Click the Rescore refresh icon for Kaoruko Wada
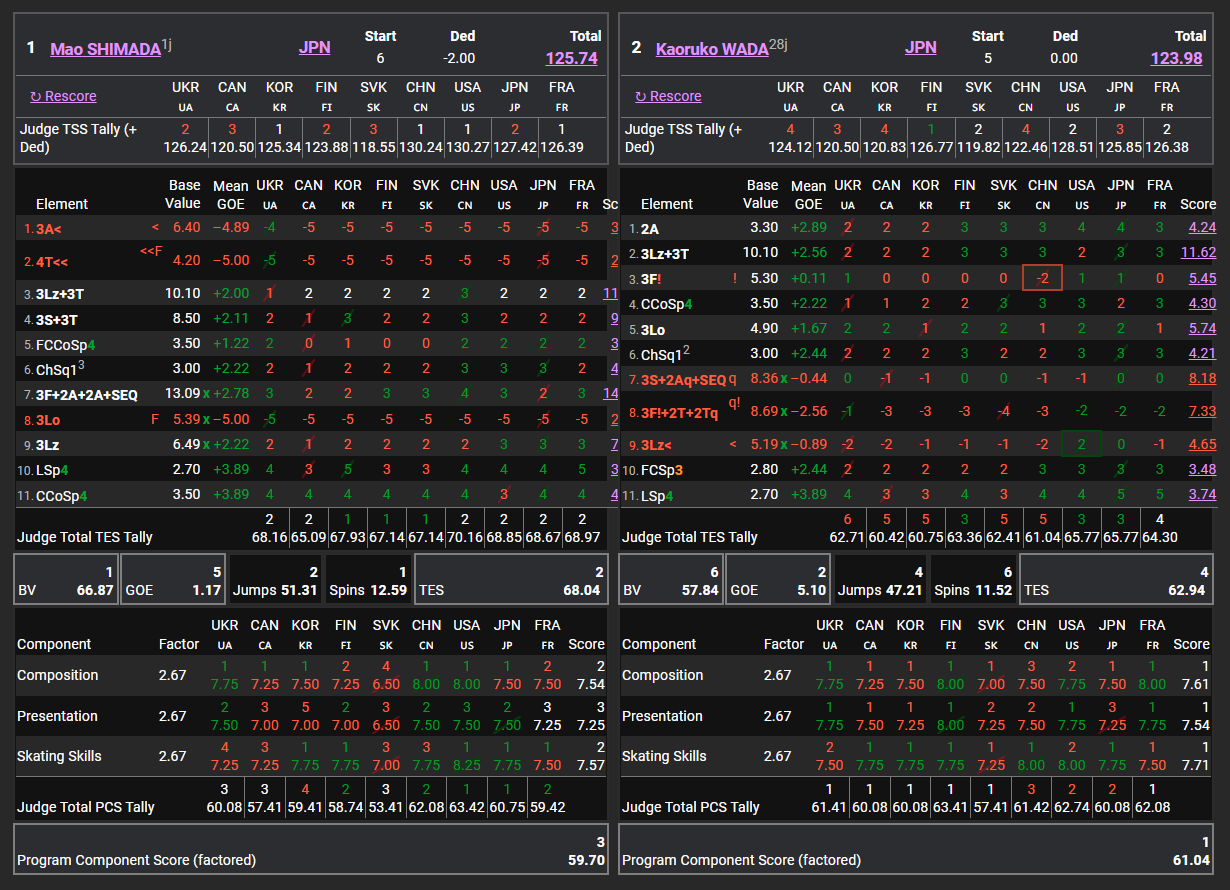 [x=641, y=96]
